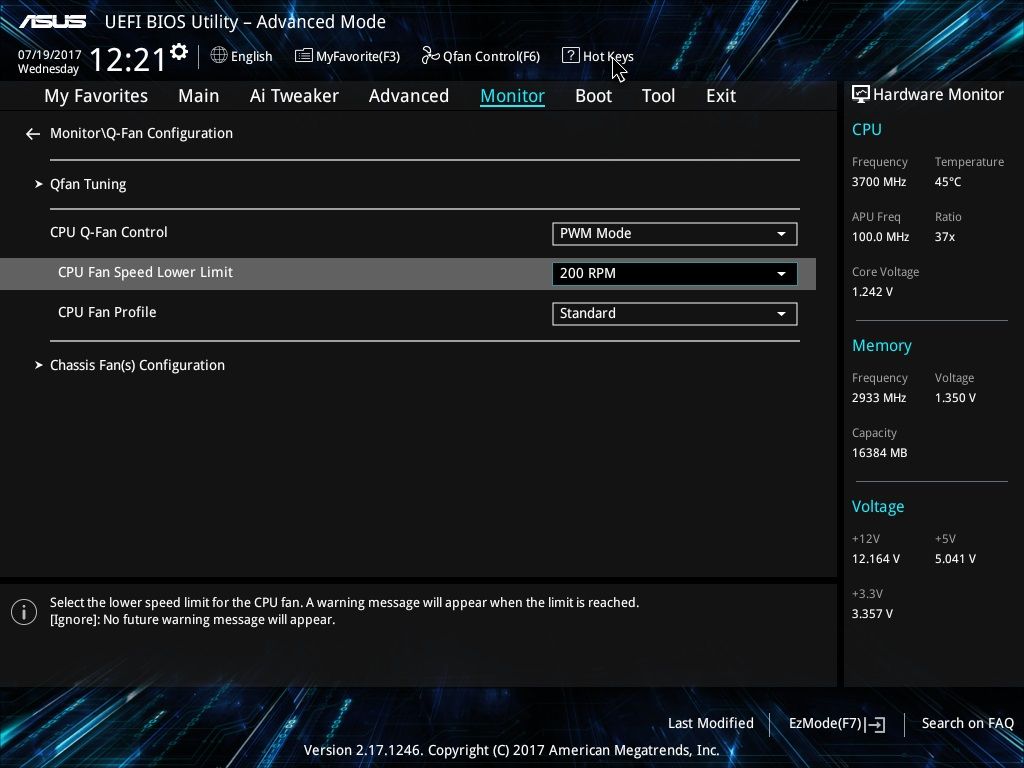This screenshot has width=1024, height=768.
Task: Click the CPU Fan Speed Lower Limit label
Action: [145, 272]
